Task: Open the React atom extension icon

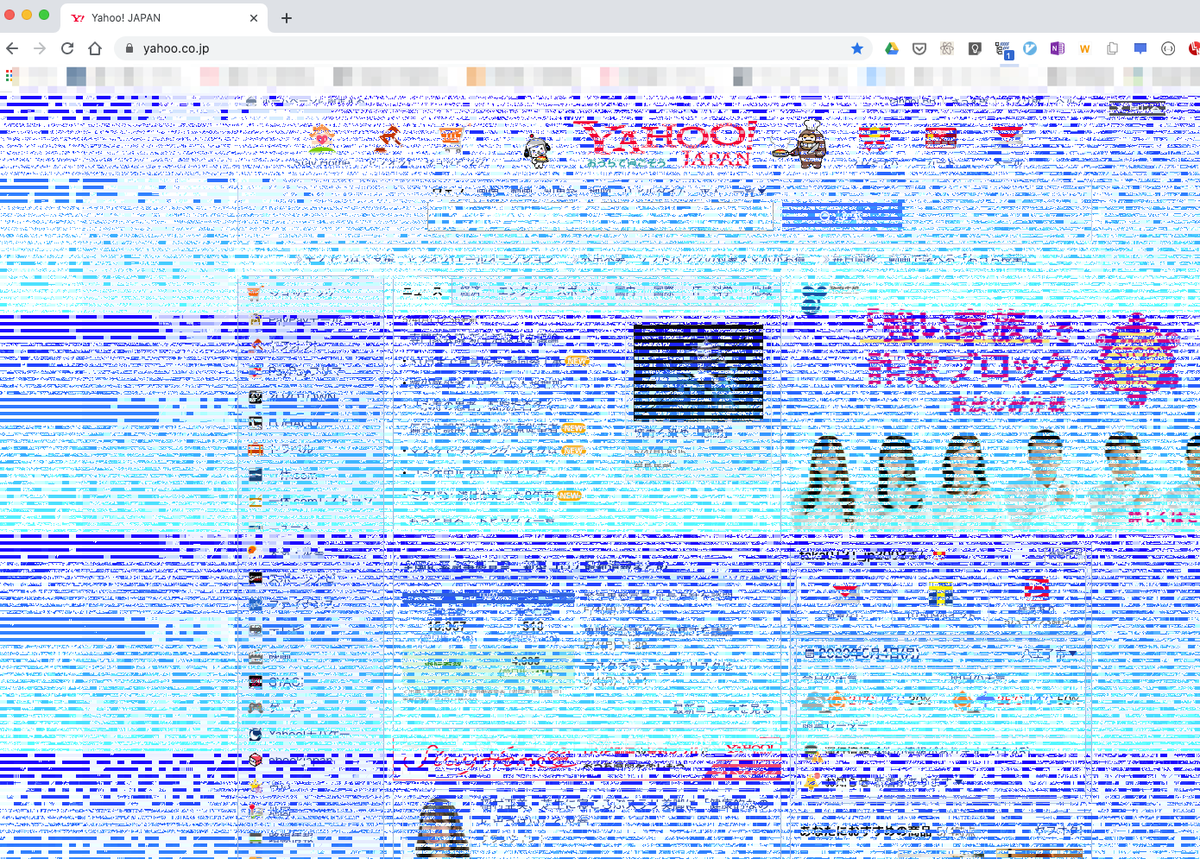Action: click(x=946, y=48)
